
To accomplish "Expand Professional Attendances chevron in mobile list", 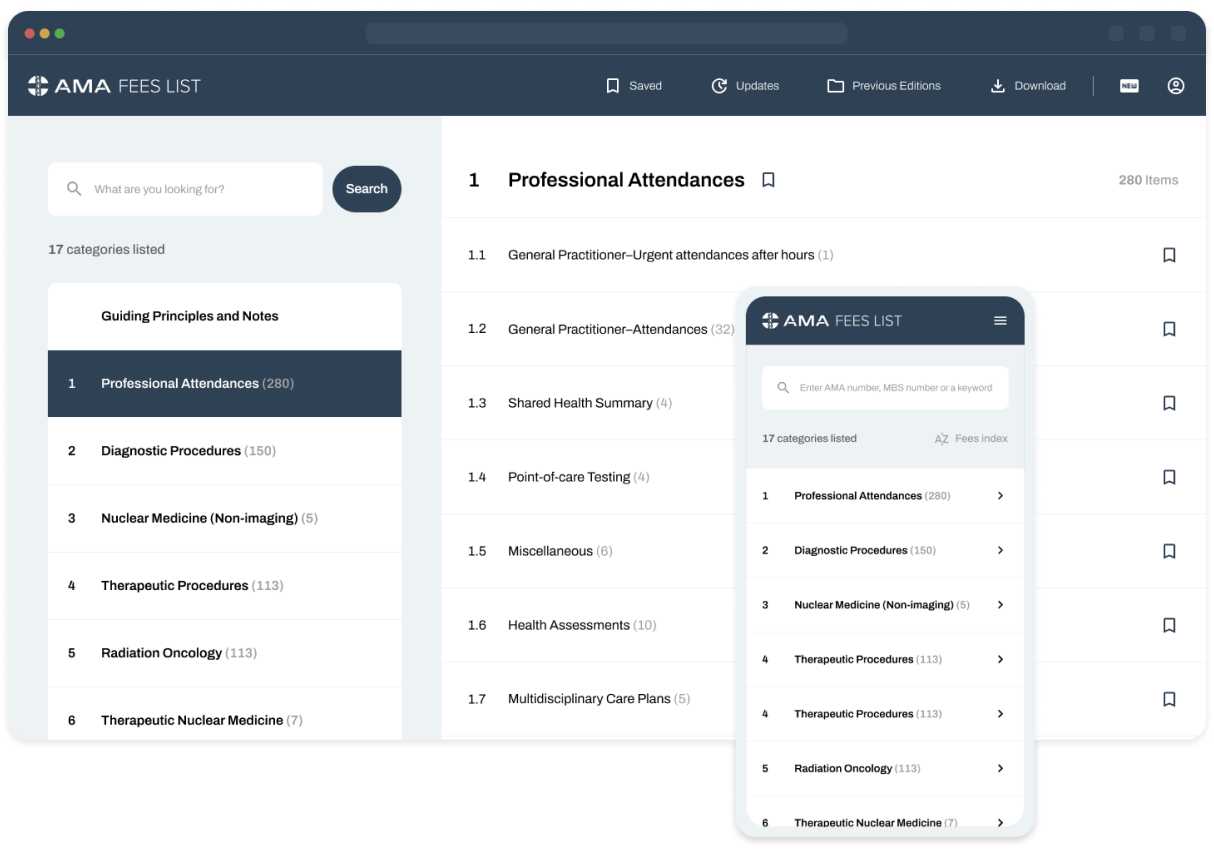I will (1000, 496).
